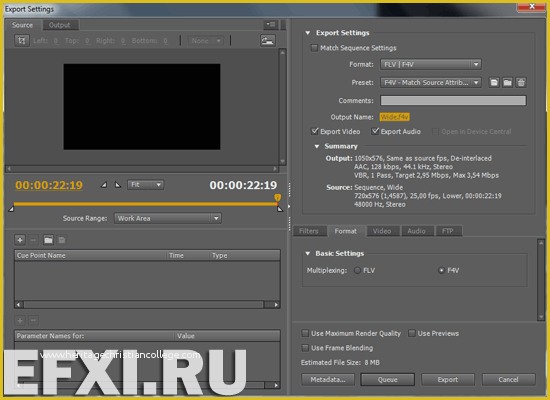The width and height of the screenshot is (550, 400).
Task: Click the orange current timecode 00:00:22:19
Action: click(49, 185)
